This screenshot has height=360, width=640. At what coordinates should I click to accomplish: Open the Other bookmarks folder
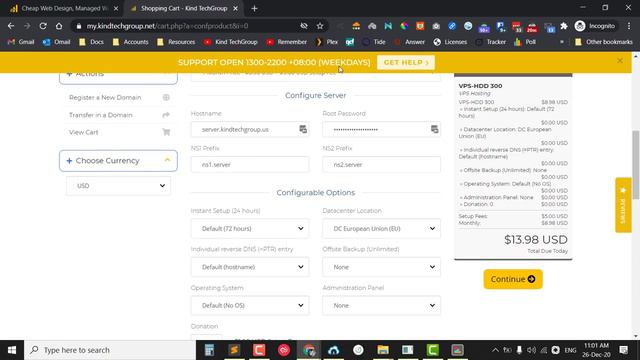point(603,42)
